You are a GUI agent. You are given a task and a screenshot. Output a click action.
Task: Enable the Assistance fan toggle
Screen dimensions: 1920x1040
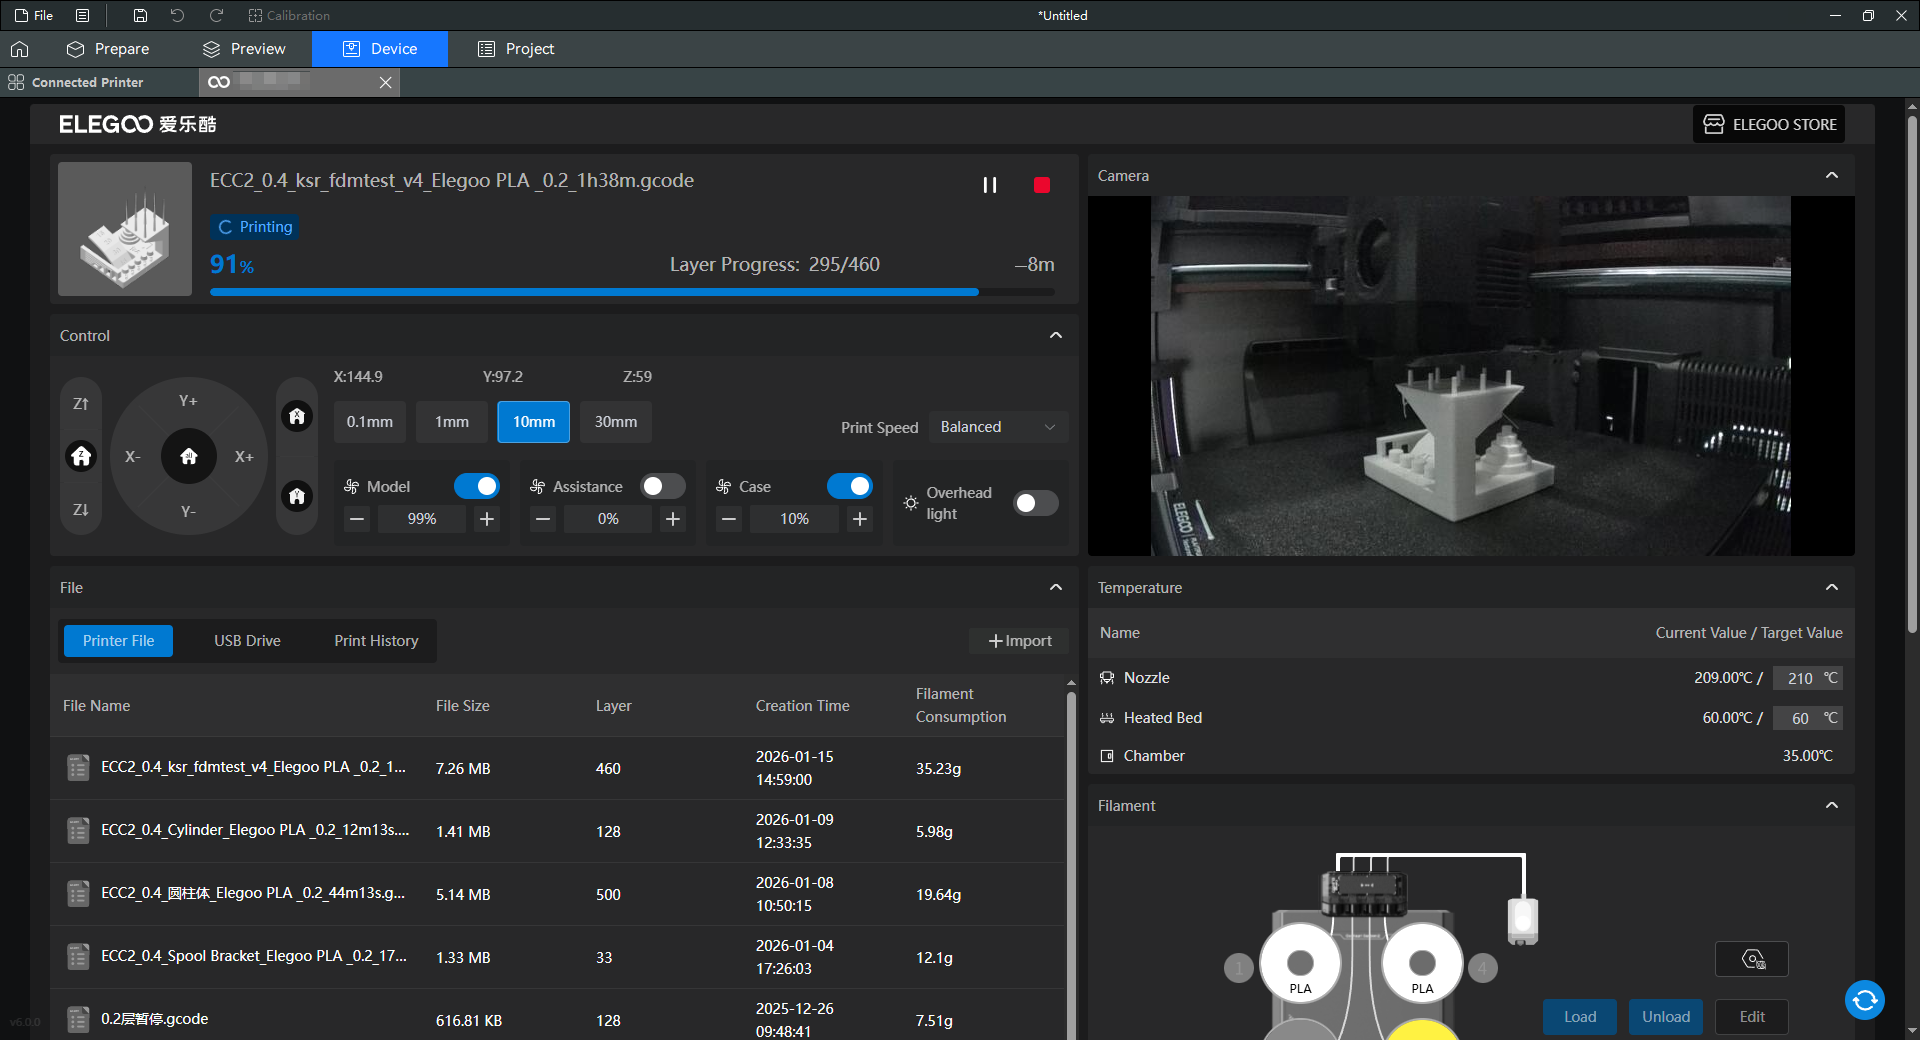coord(662,486)
